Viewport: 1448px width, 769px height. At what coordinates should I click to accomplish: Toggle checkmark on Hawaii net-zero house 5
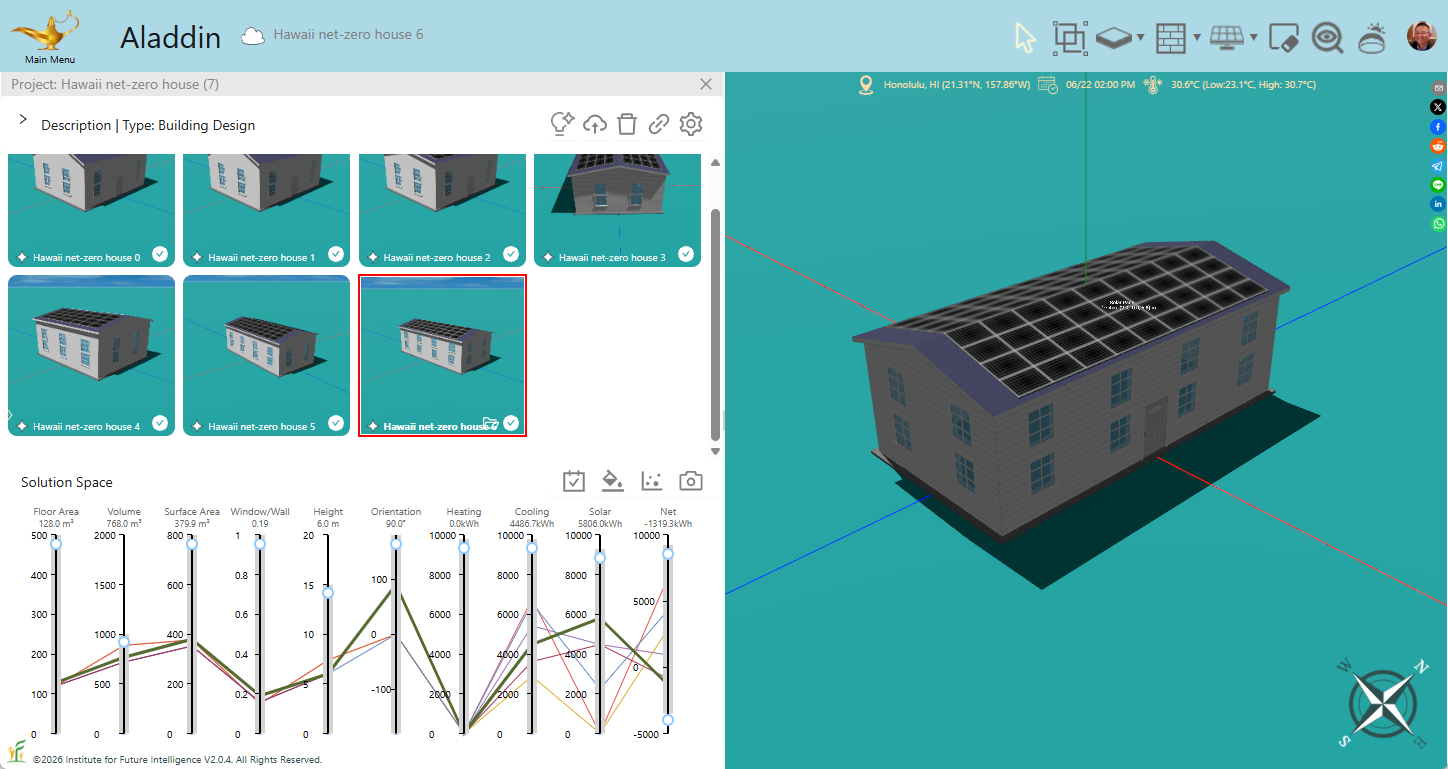click(335, 423)
